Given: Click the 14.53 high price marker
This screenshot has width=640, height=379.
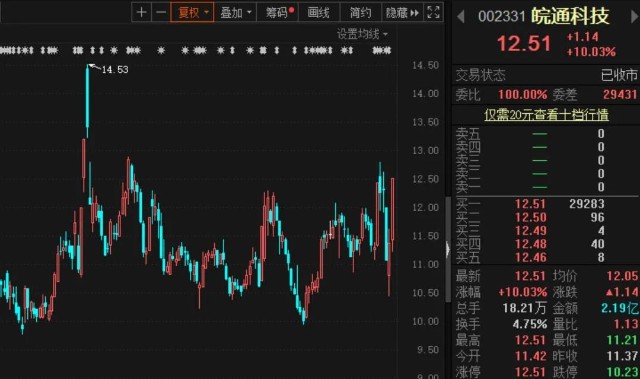Looking at the screenshot, I should pos(115,70).
